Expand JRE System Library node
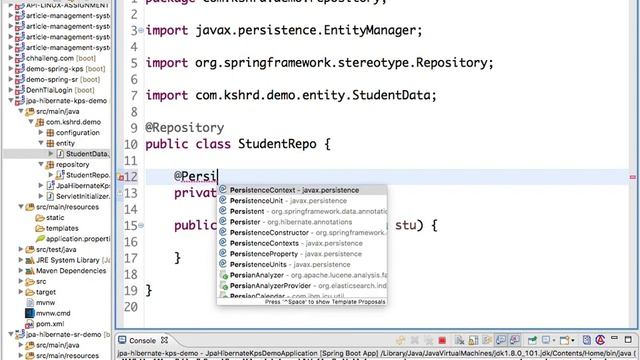 21,260
